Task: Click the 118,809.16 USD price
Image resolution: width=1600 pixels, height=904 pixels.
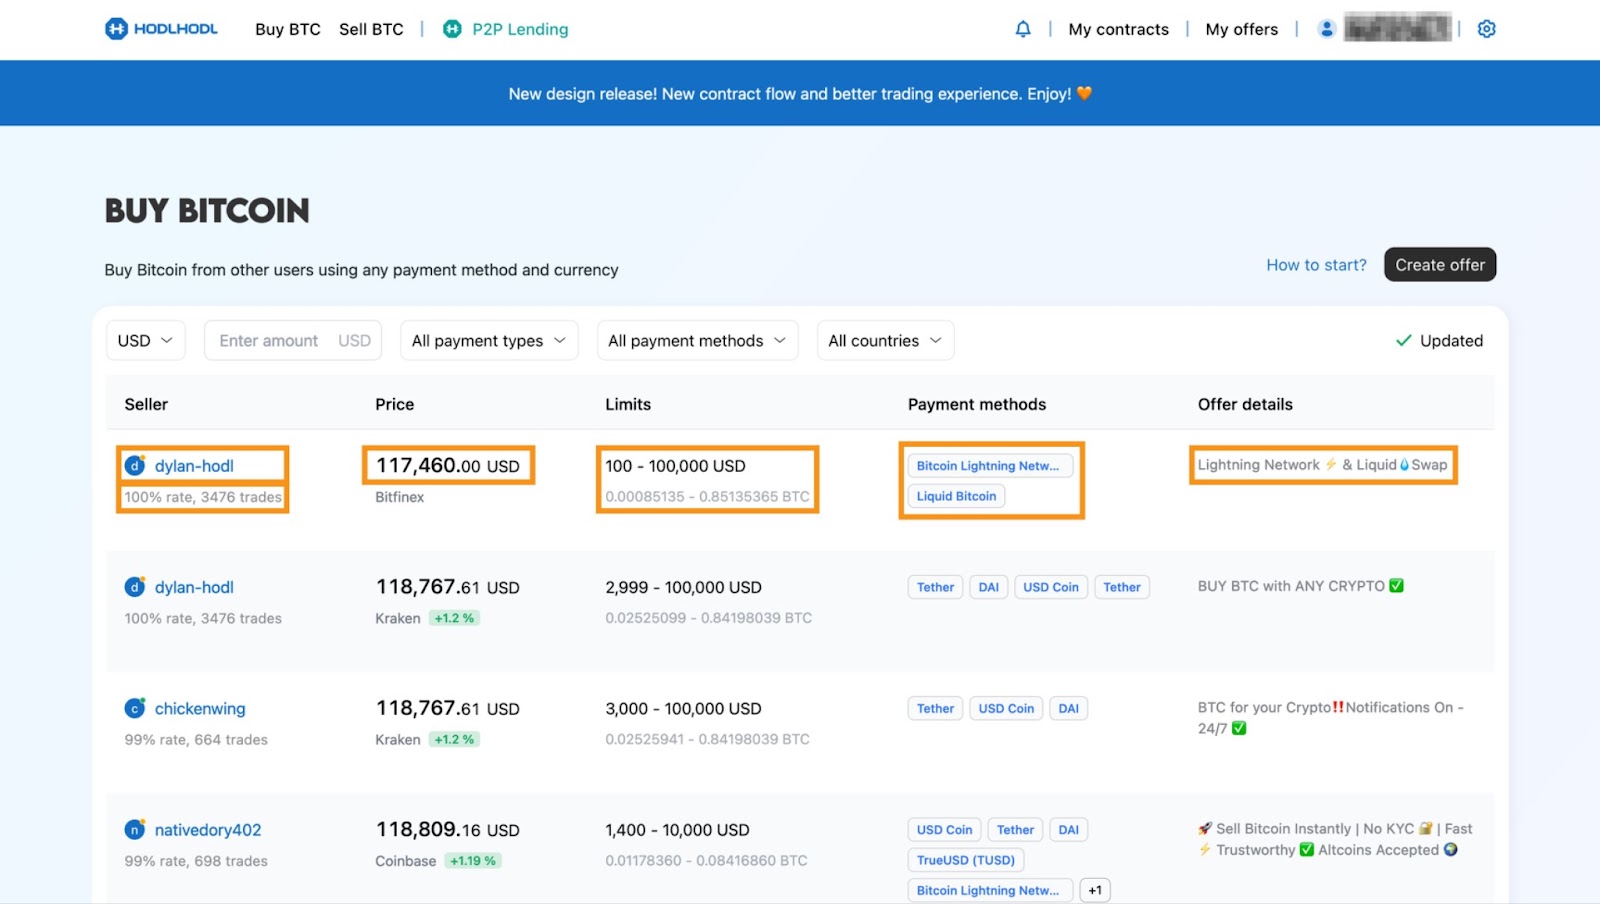Action: [448, 830]
